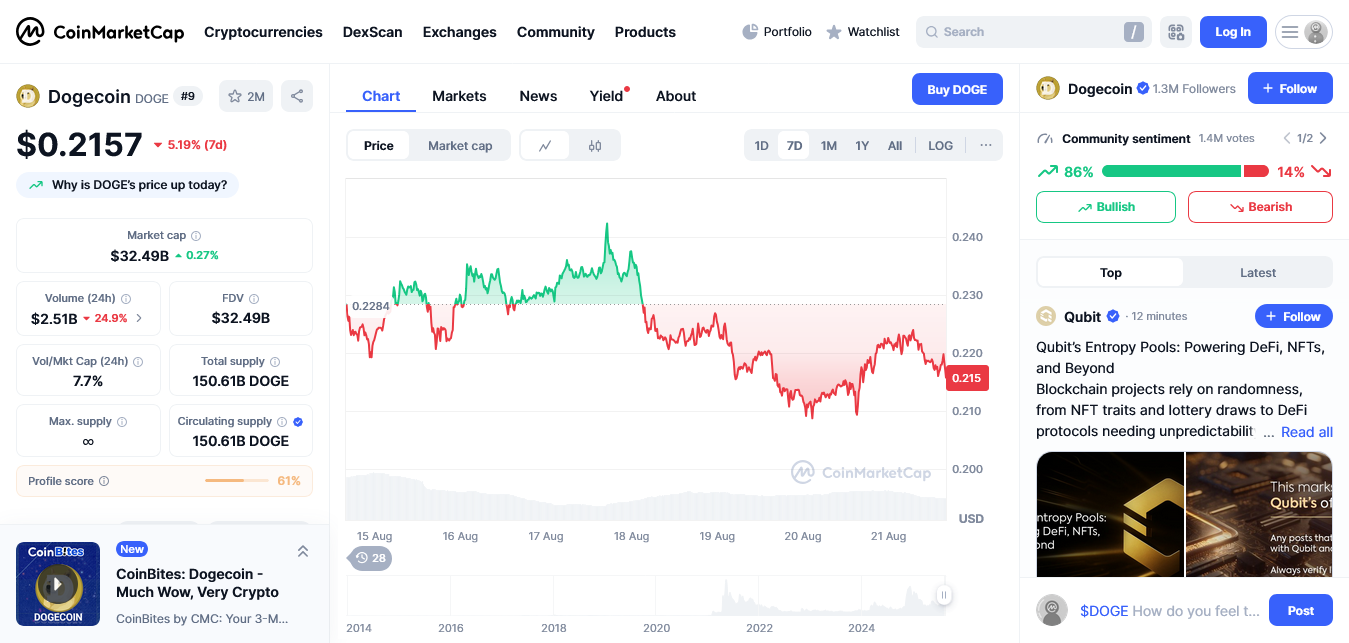Click the community sentiment gauge icon
The width and height of the screenshot is (1349, 643).
pyautogui.click(x=1046, y=139)
